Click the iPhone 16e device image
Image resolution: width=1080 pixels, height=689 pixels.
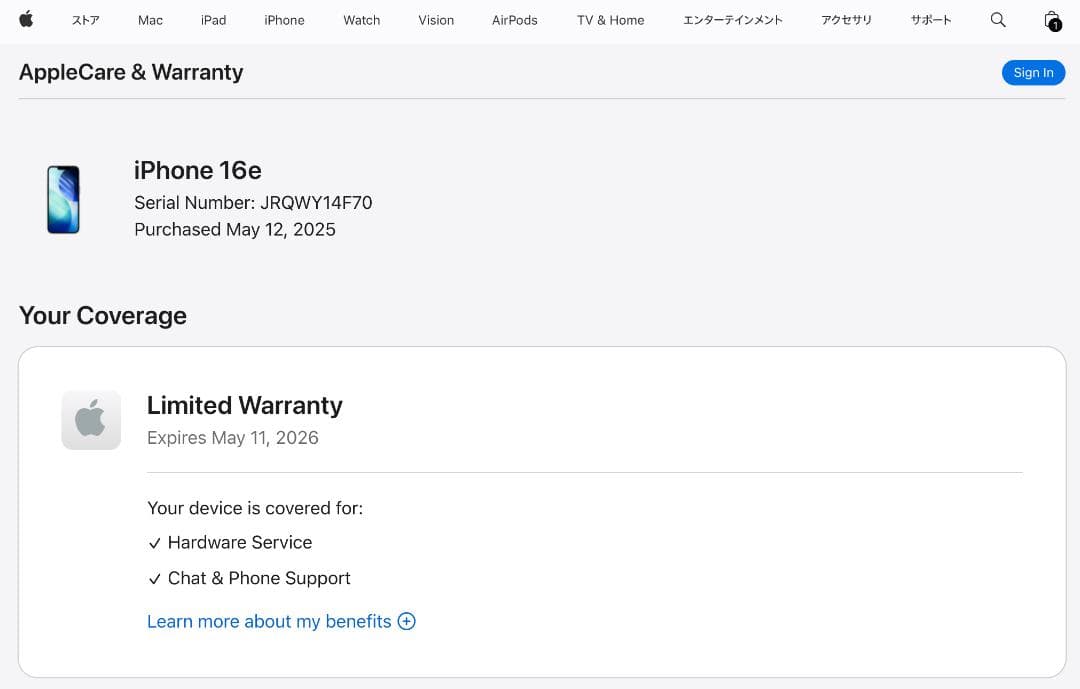tap(63, 200)
